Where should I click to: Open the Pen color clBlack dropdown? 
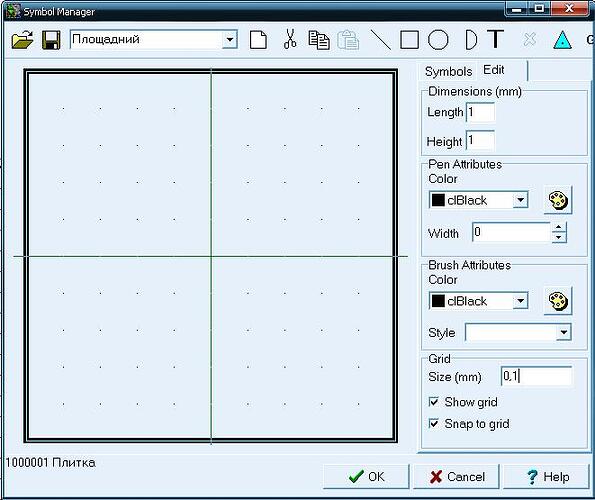pos(520,200)
